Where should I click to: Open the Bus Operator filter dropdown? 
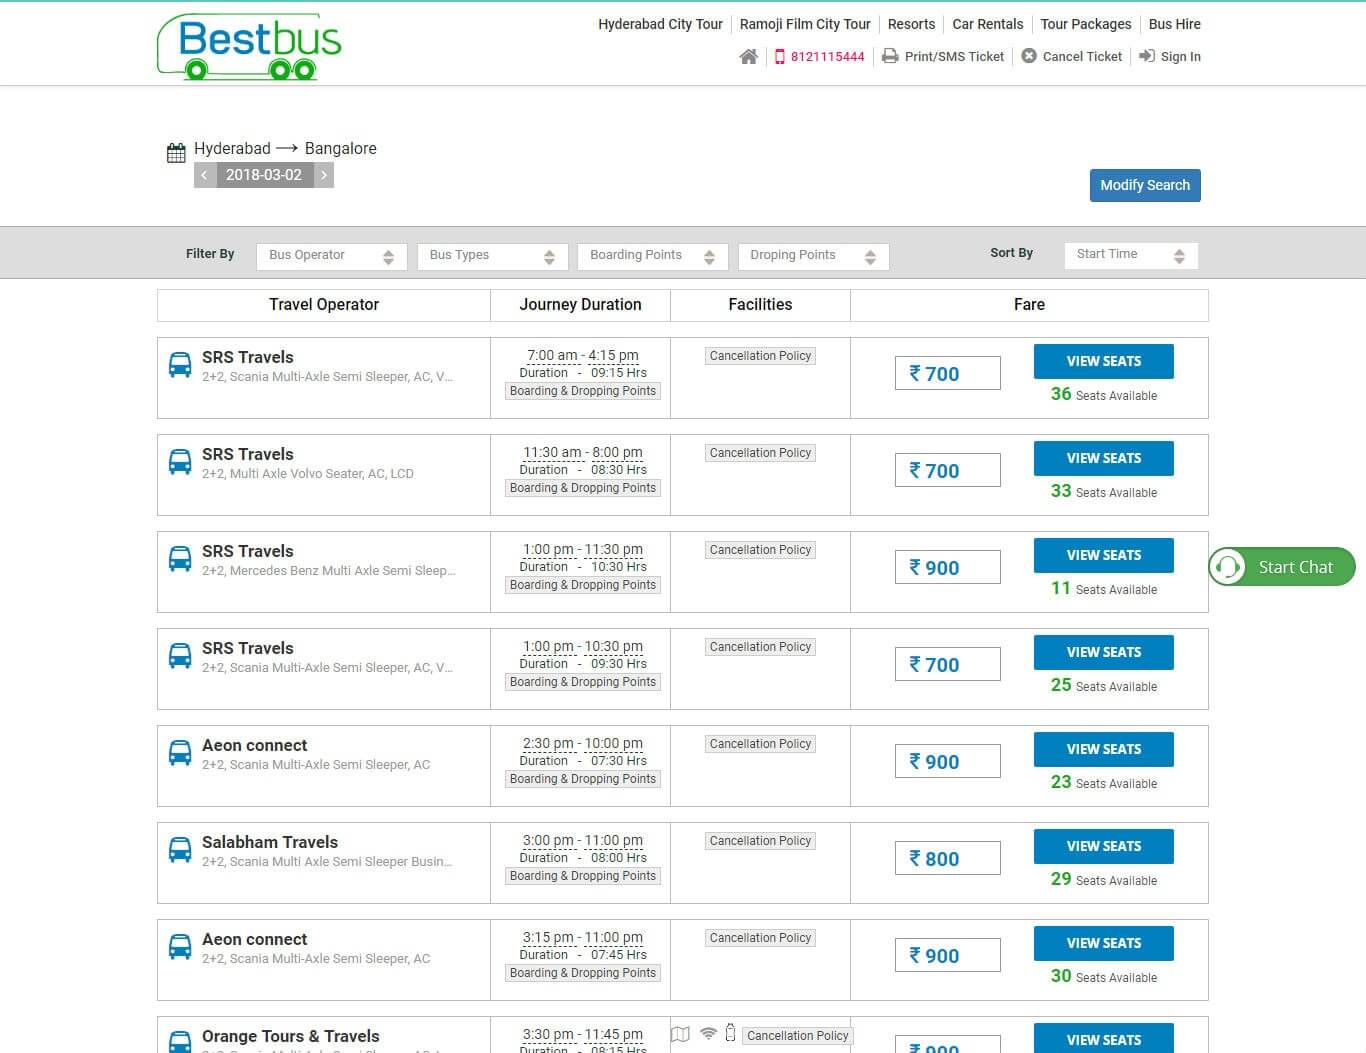click(x=332, y=256)
